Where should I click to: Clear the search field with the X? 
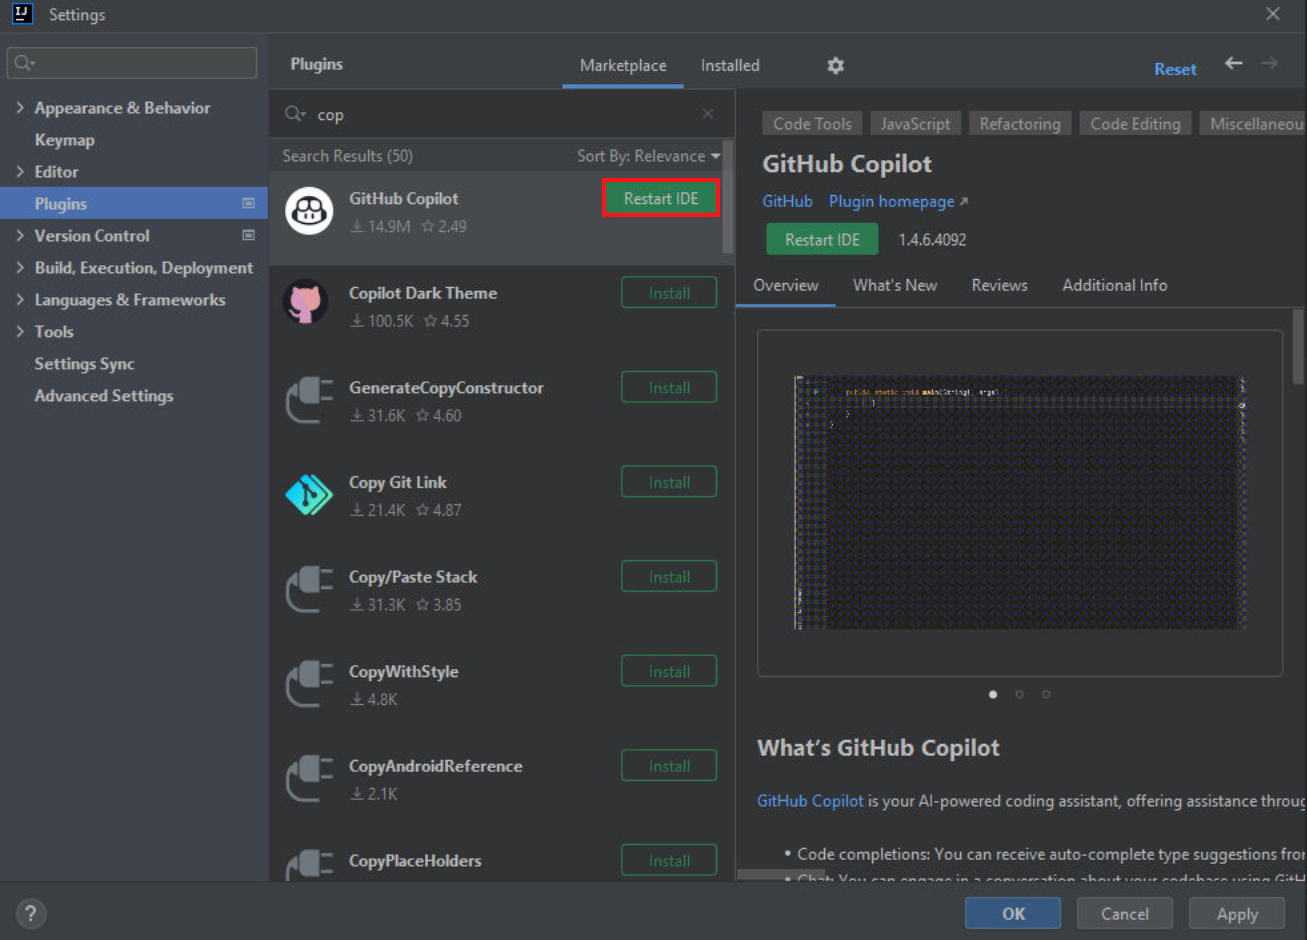708,114
